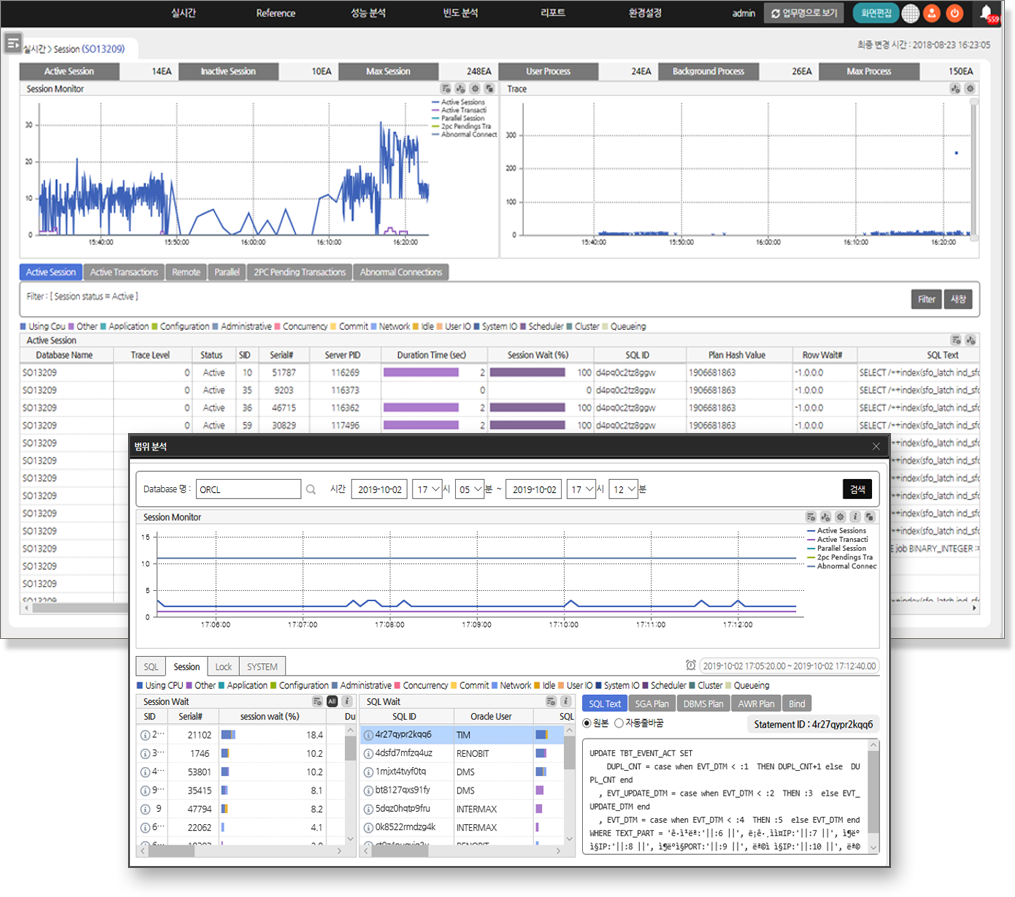This screenshot has width=1015, height=897.
Task: Click info icon beside SQL ID 4dsfd7mfzq4uz
Action: point(368,753)
